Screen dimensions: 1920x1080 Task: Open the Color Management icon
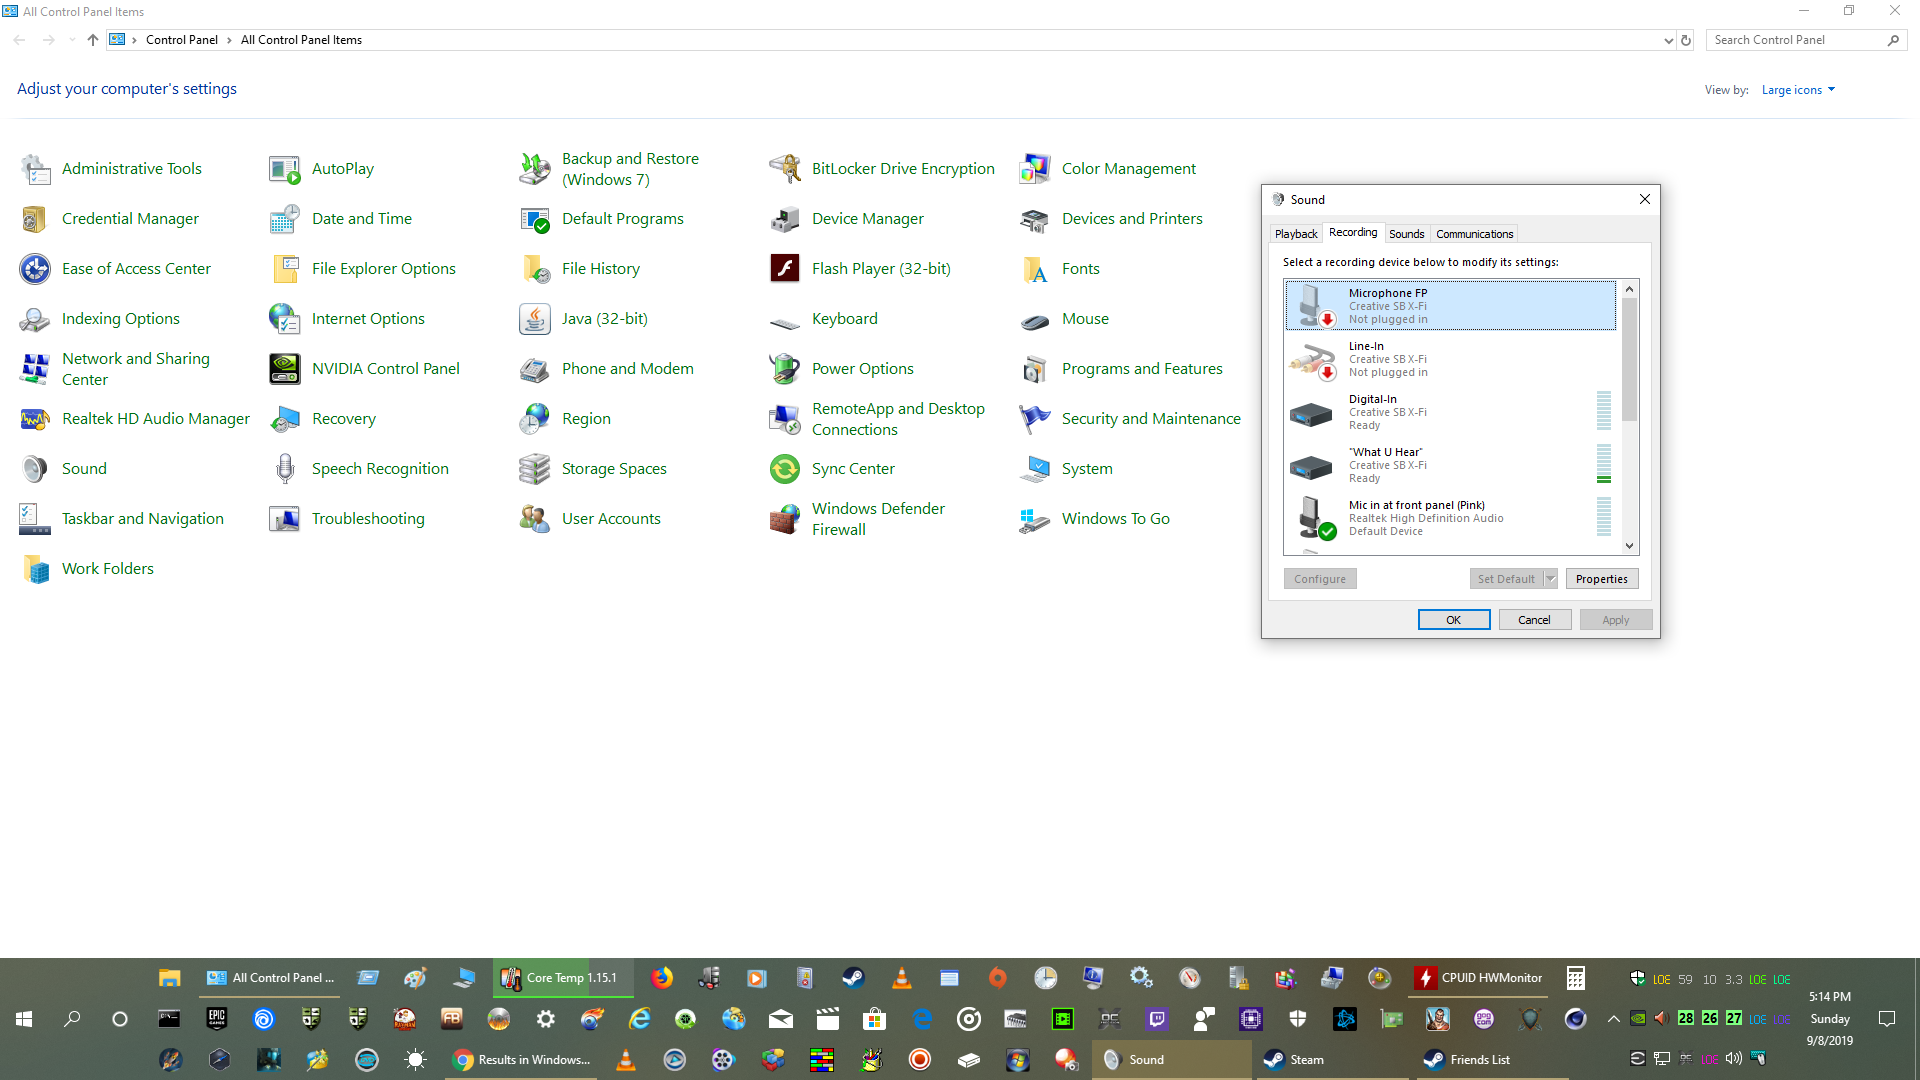click(1035, 169)
